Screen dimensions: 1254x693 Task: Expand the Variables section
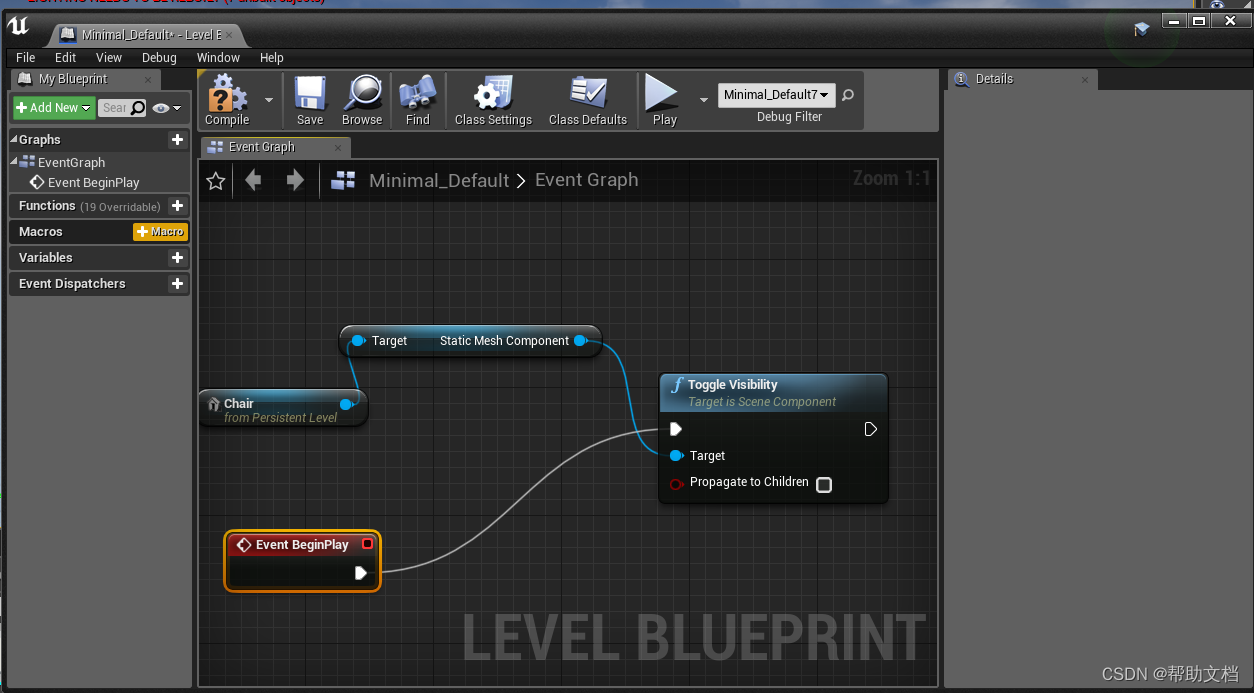[46, 258]
